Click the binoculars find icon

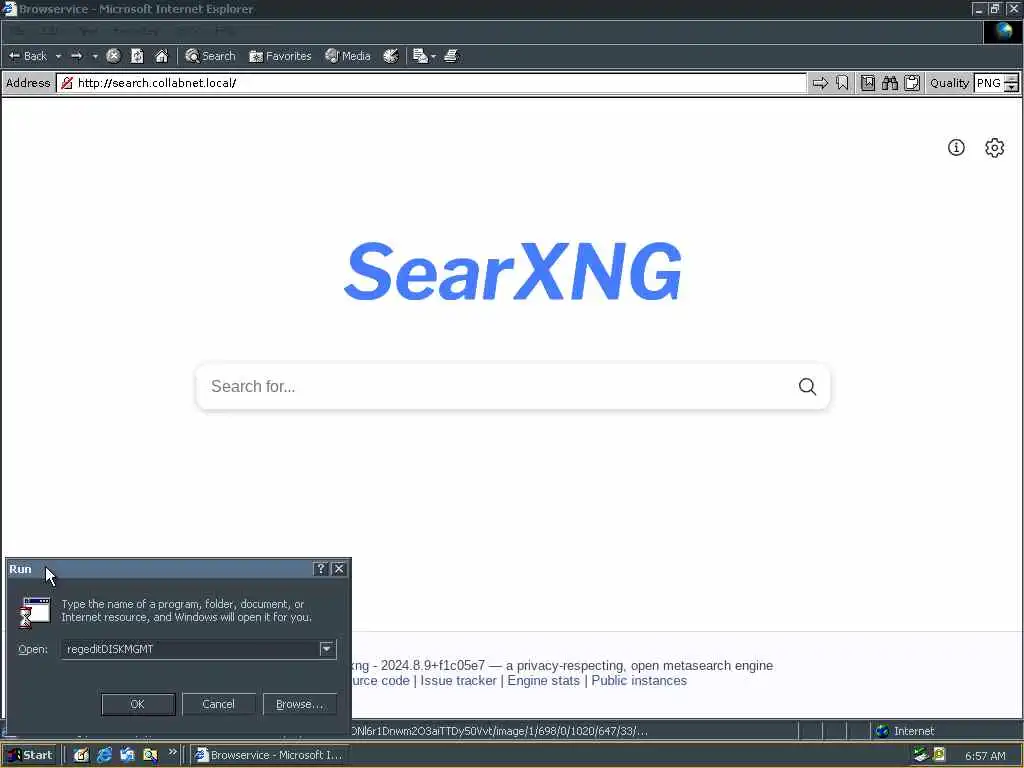click(889, 83)
